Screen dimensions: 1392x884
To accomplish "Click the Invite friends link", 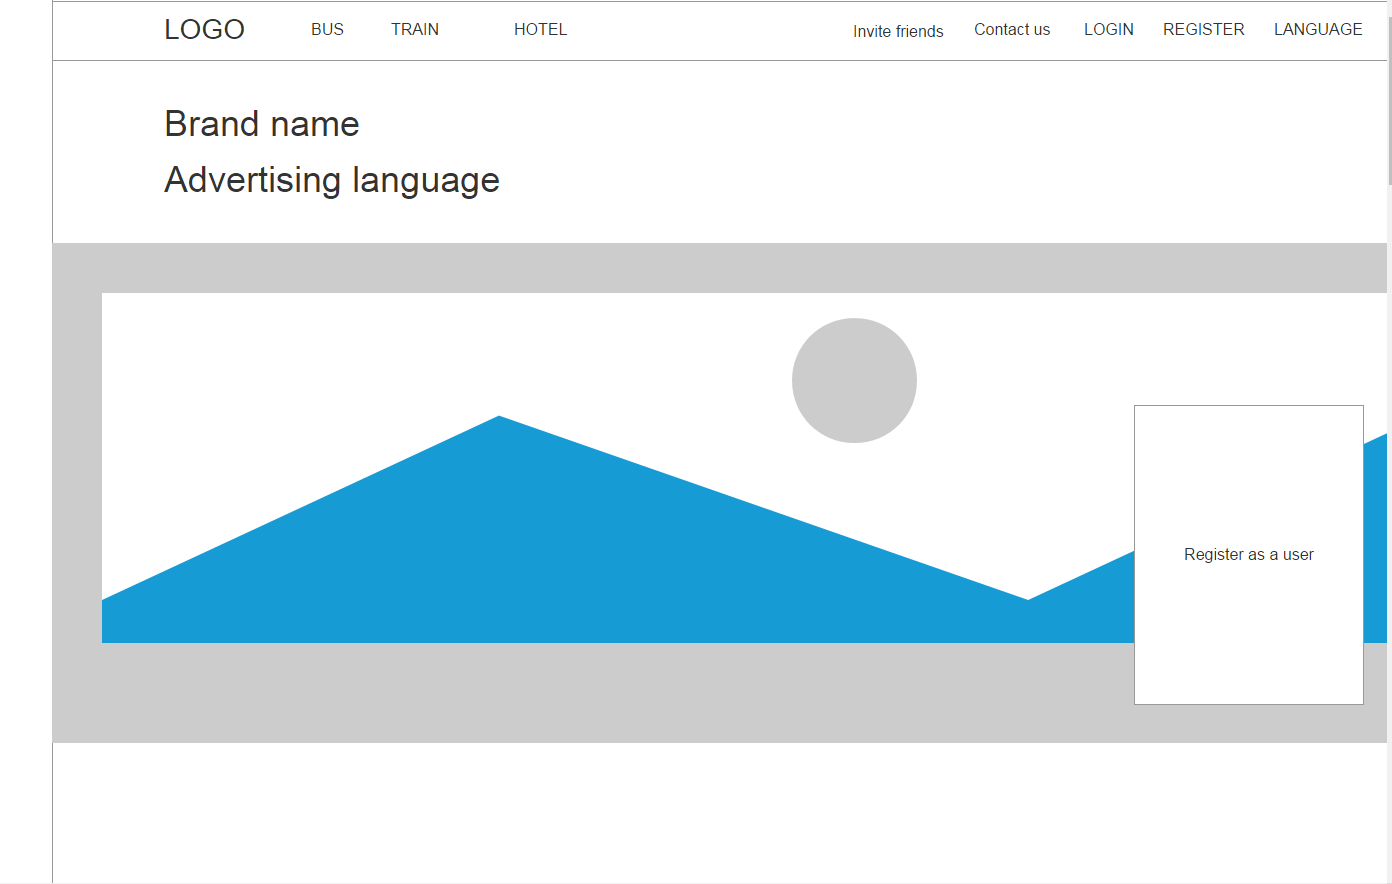I will pos(898,31).
